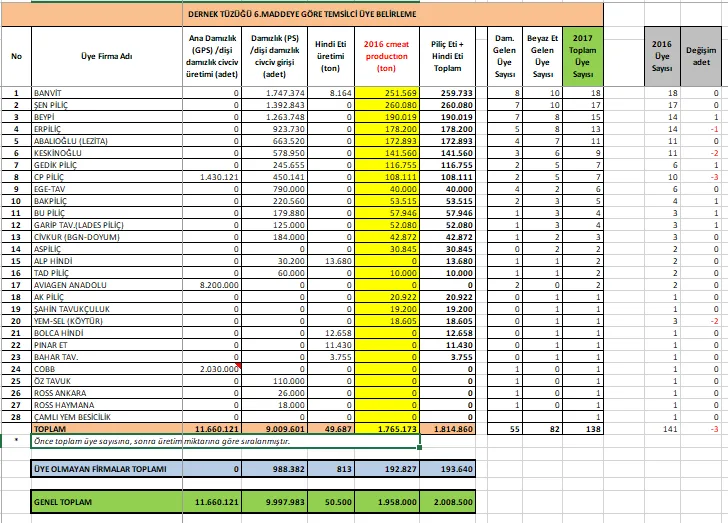
Task: Select the footnote about sorting order
Action: [226, 441]
